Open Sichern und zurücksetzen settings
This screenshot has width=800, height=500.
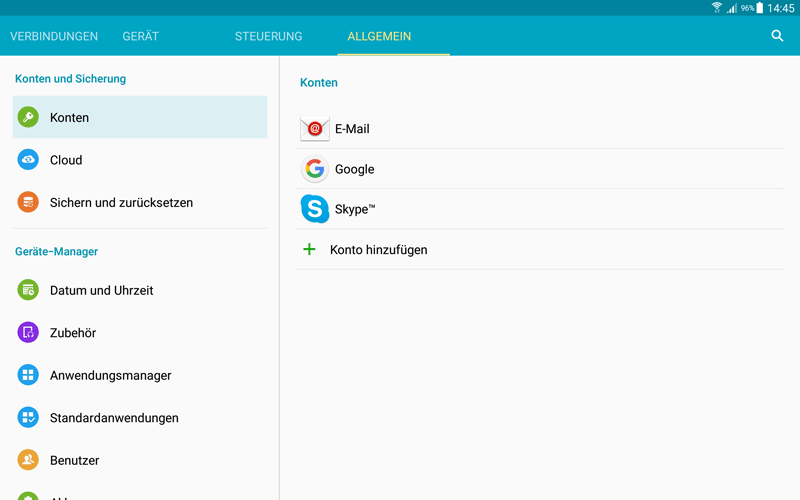click(121, 202)
